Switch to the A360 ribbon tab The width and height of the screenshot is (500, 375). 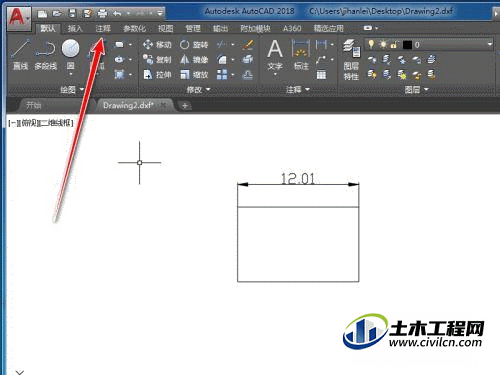coord(292,28)
